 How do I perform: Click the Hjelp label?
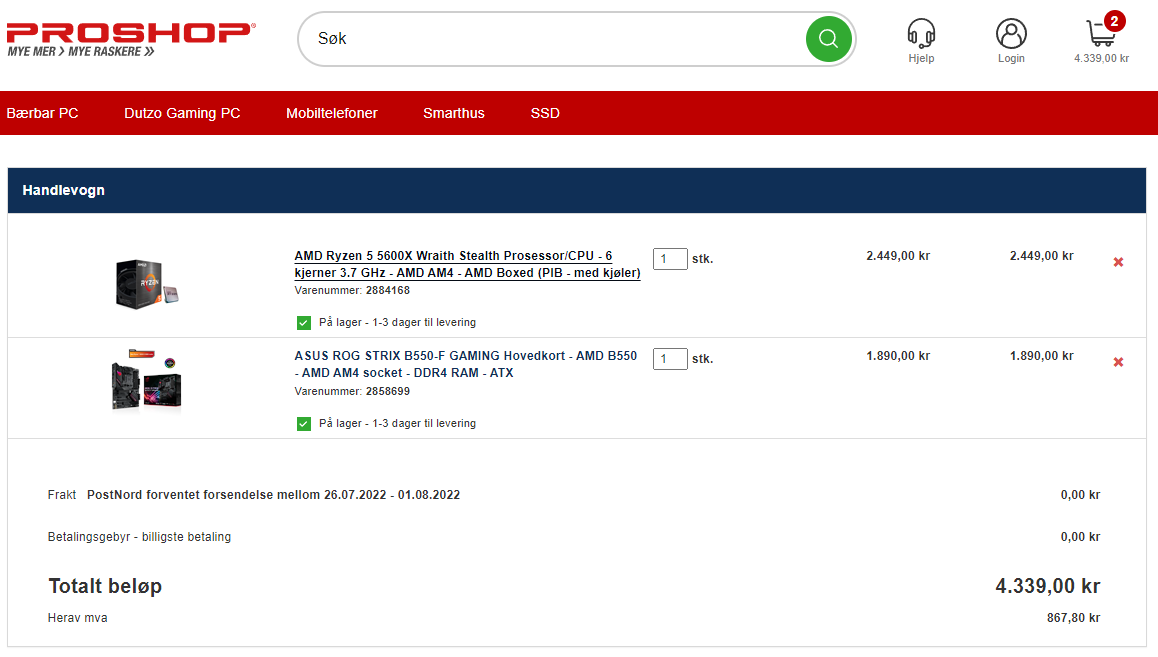pyautogui.click(x=921, y=58)
